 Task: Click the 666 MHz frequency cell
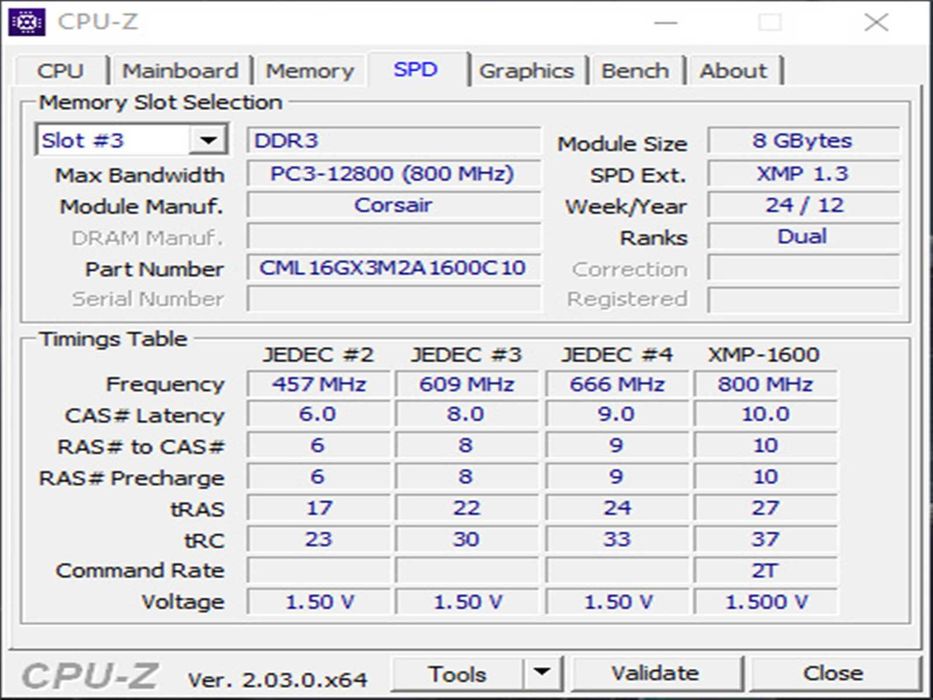pos(617,384)
